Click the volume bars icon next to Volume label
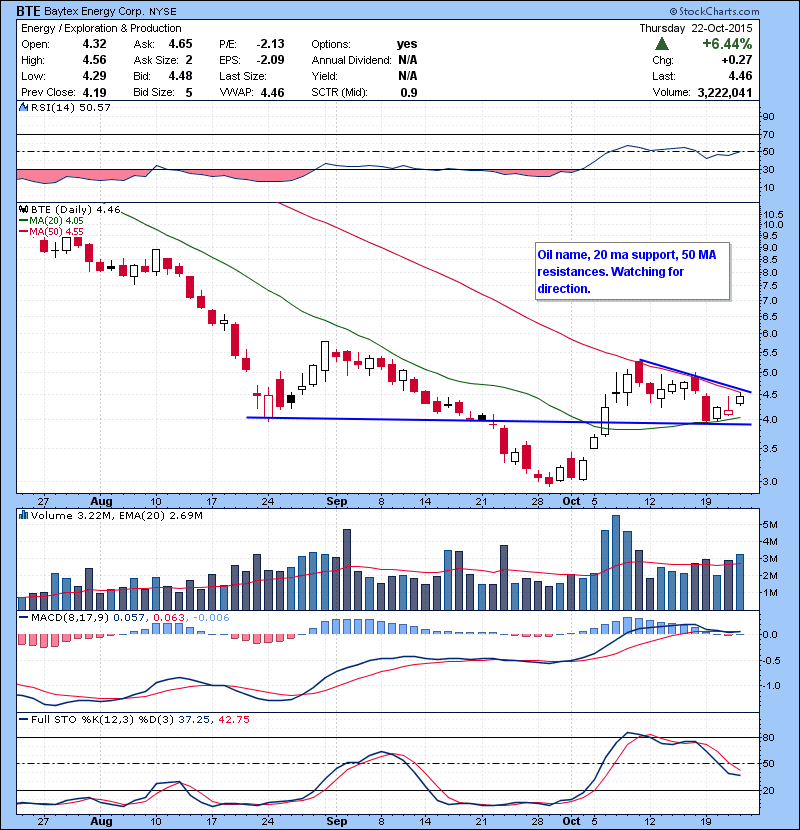The height and width of the screenshot is (830, 800). click(23, 515)
